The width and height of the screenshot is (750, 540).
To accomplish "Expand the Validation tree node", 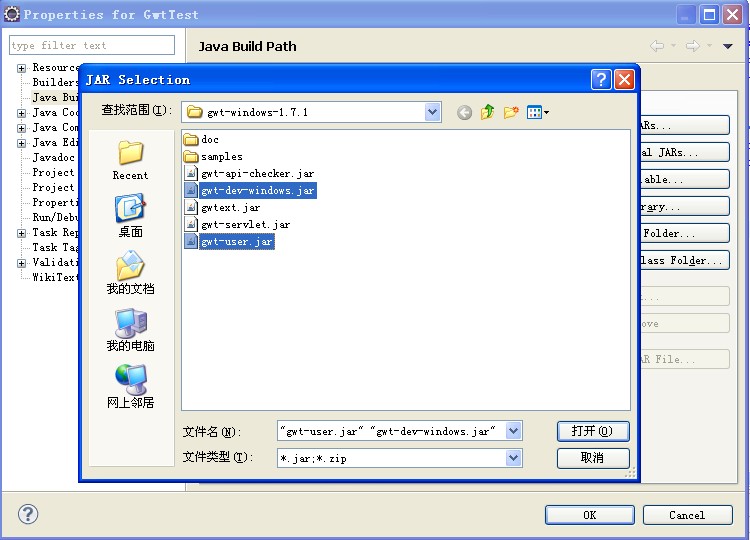I will pyautogui.click(x=21, y=263).
